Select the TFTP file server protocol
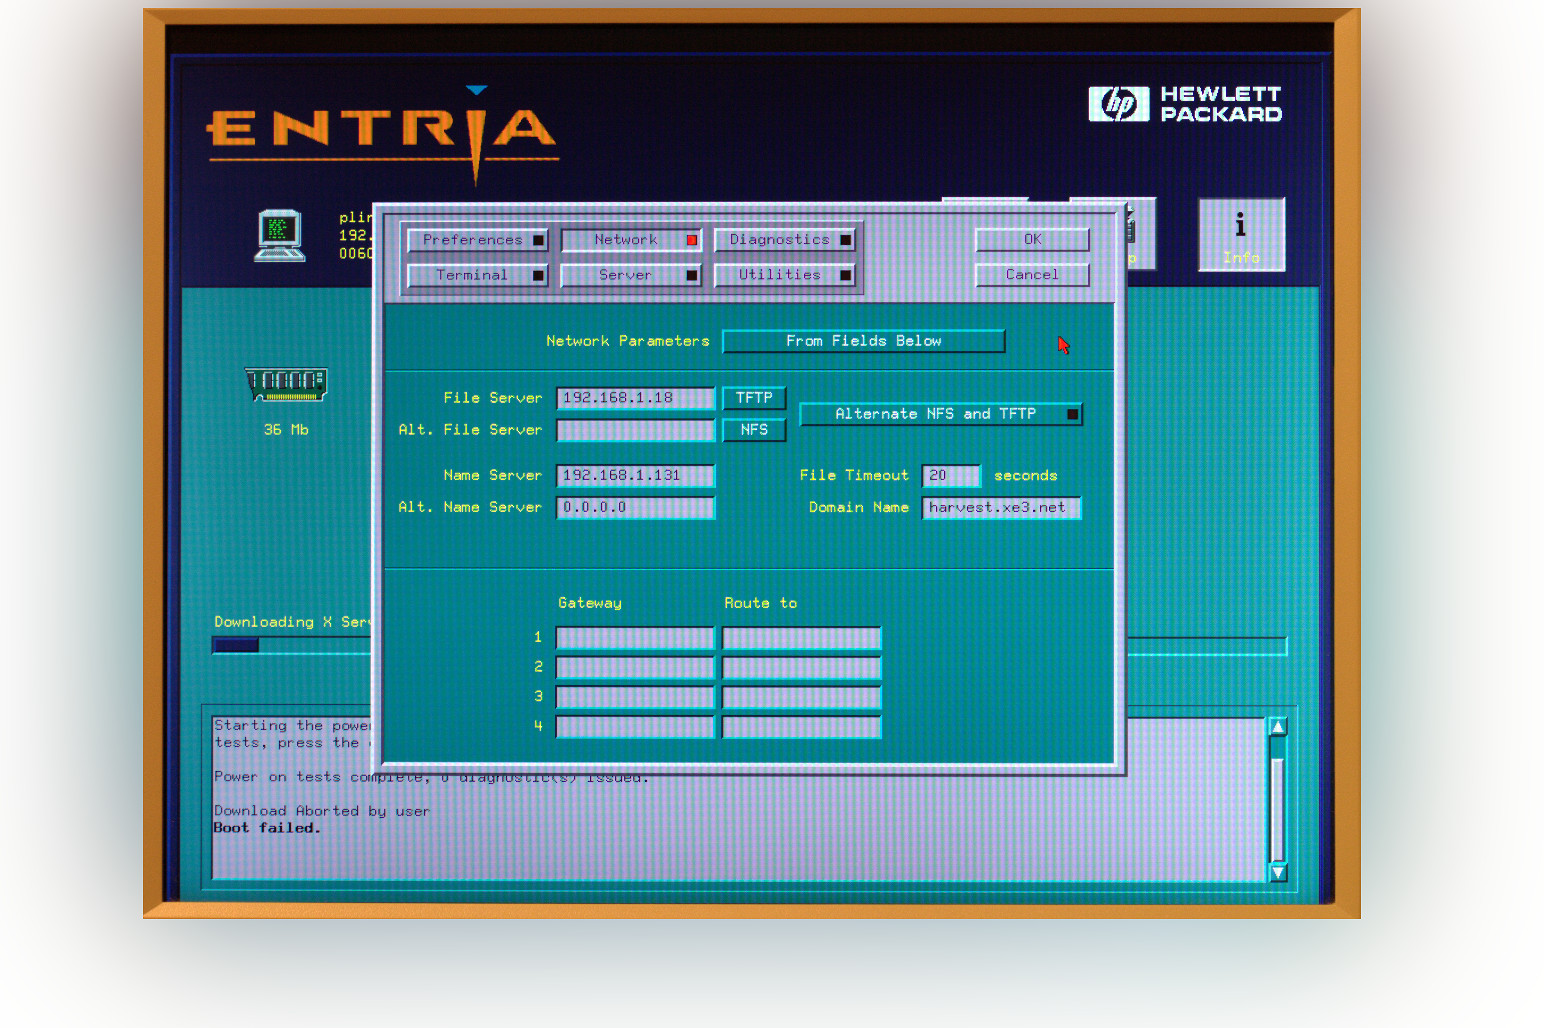Screen dimensions: 1544x1028 pyautogui.click(x=754, y=398)
